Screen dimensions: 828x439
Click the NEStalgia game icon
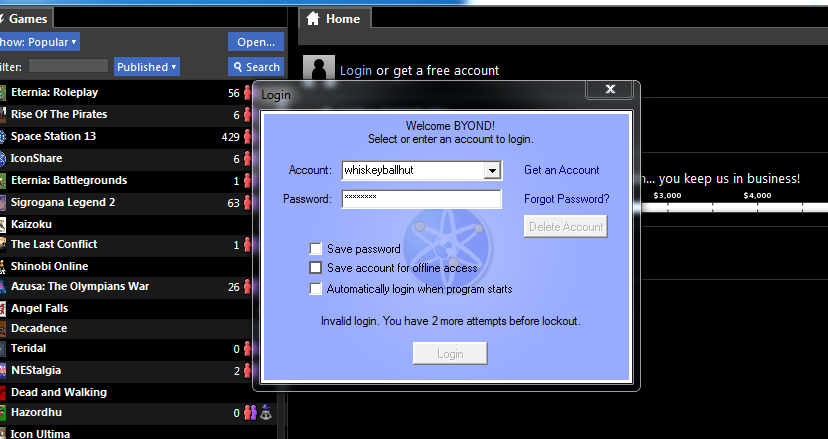(3, 370)
